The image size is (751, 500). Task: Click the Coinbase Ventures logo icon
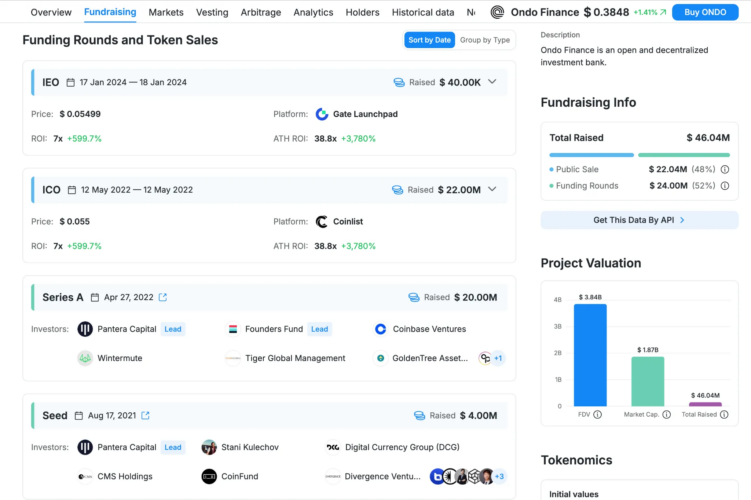tap(380, 329)
